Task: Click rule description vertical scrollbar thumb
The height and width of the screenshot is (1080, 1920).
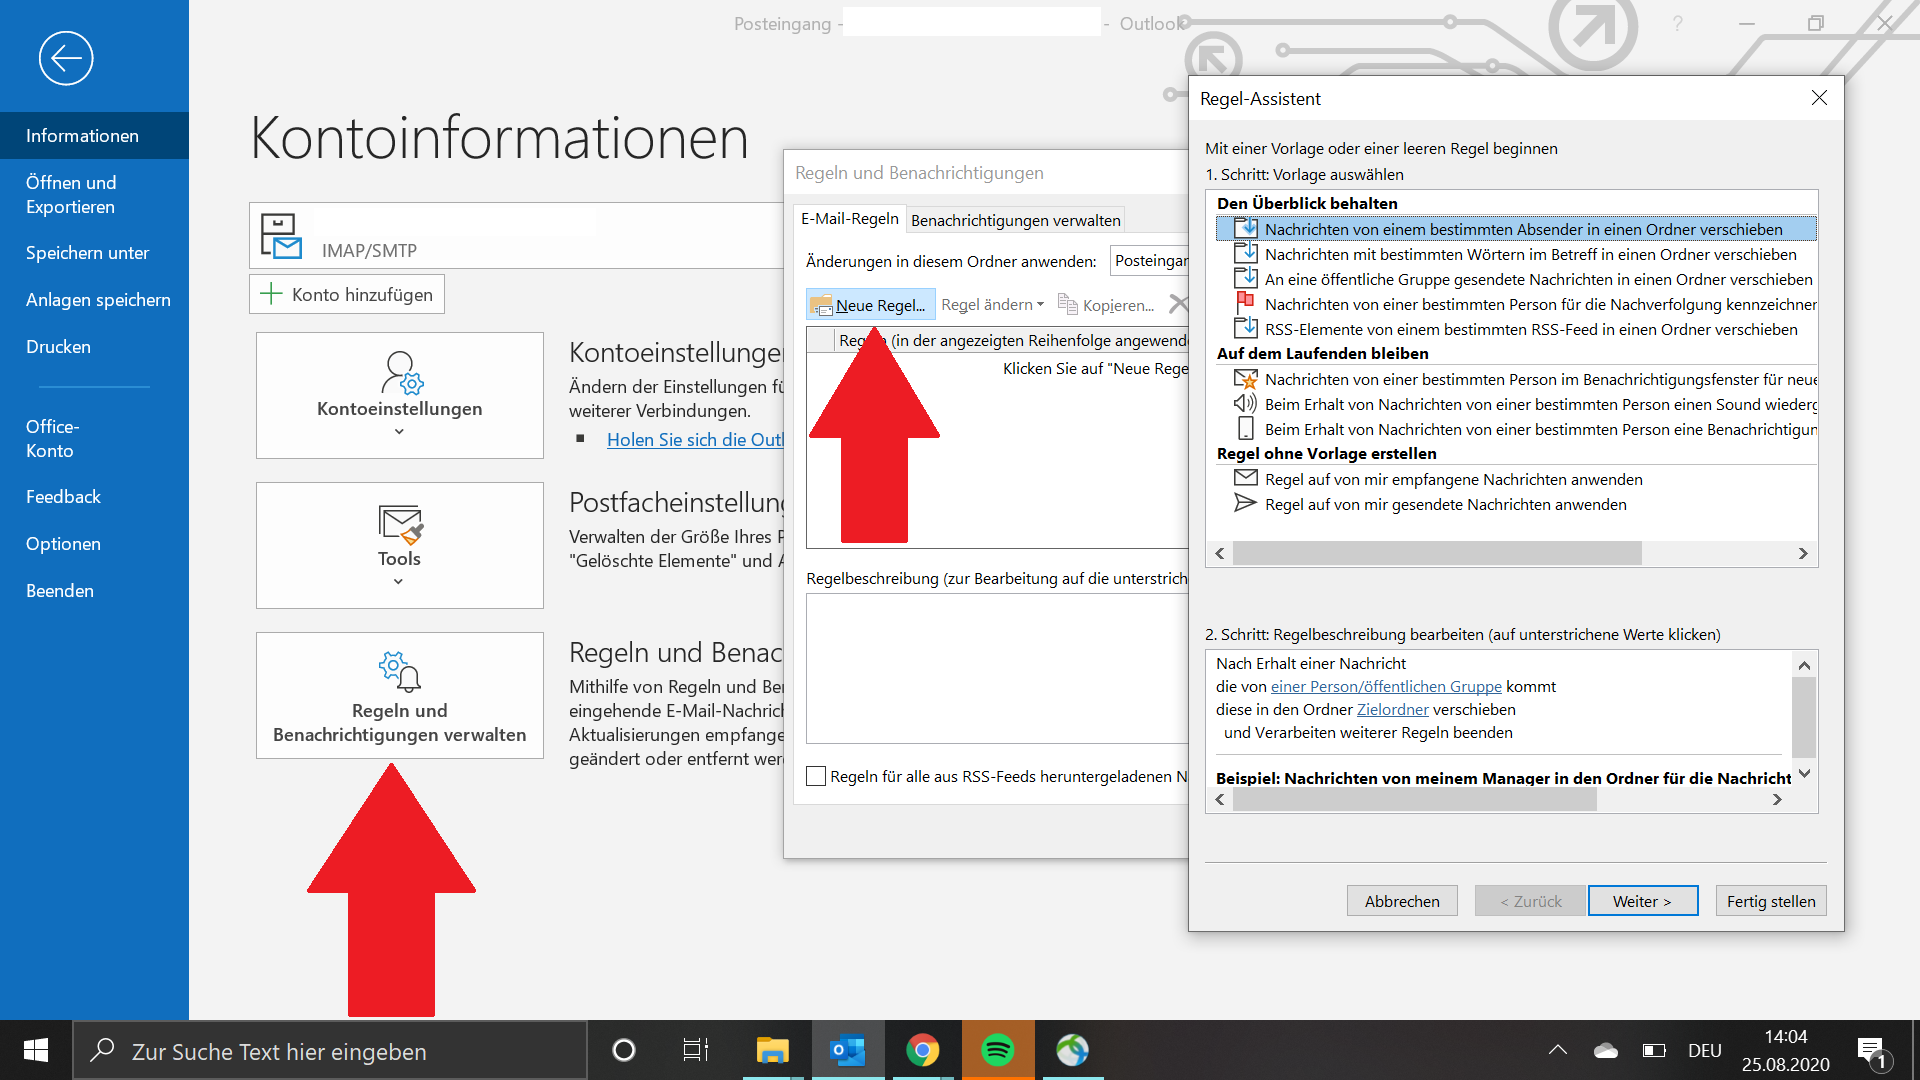Action: [1804, 717]
